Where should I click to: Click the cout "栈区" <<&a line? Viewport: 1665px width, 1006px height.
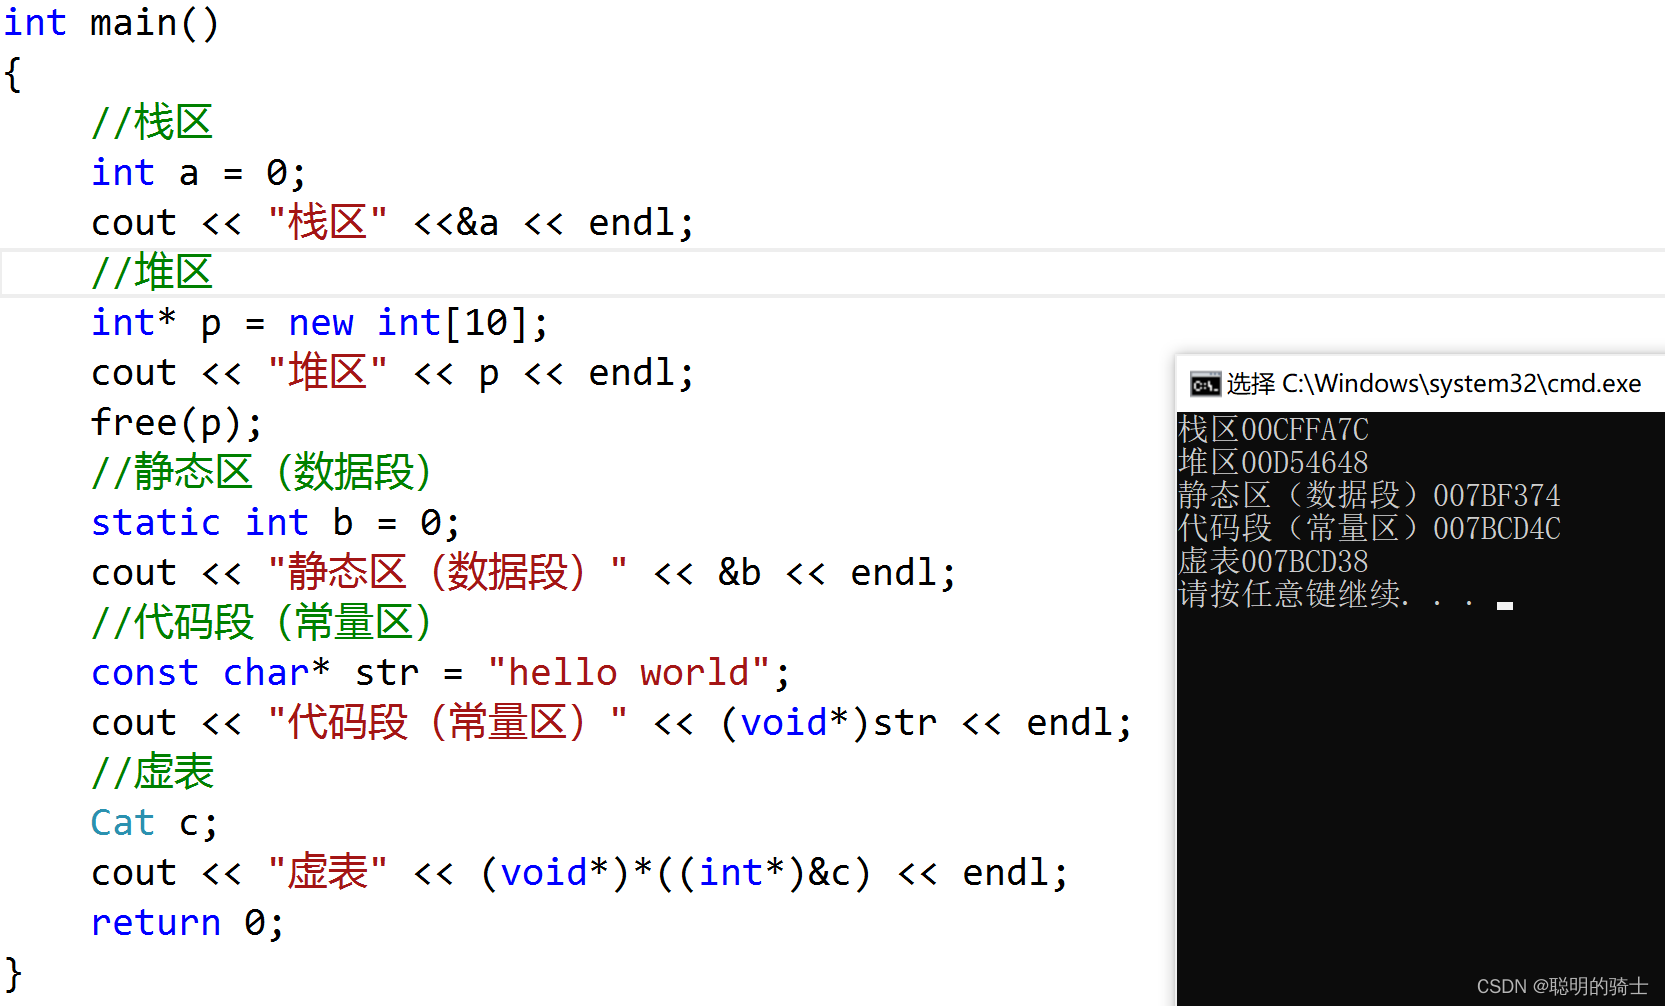click(x=392, y=222)
